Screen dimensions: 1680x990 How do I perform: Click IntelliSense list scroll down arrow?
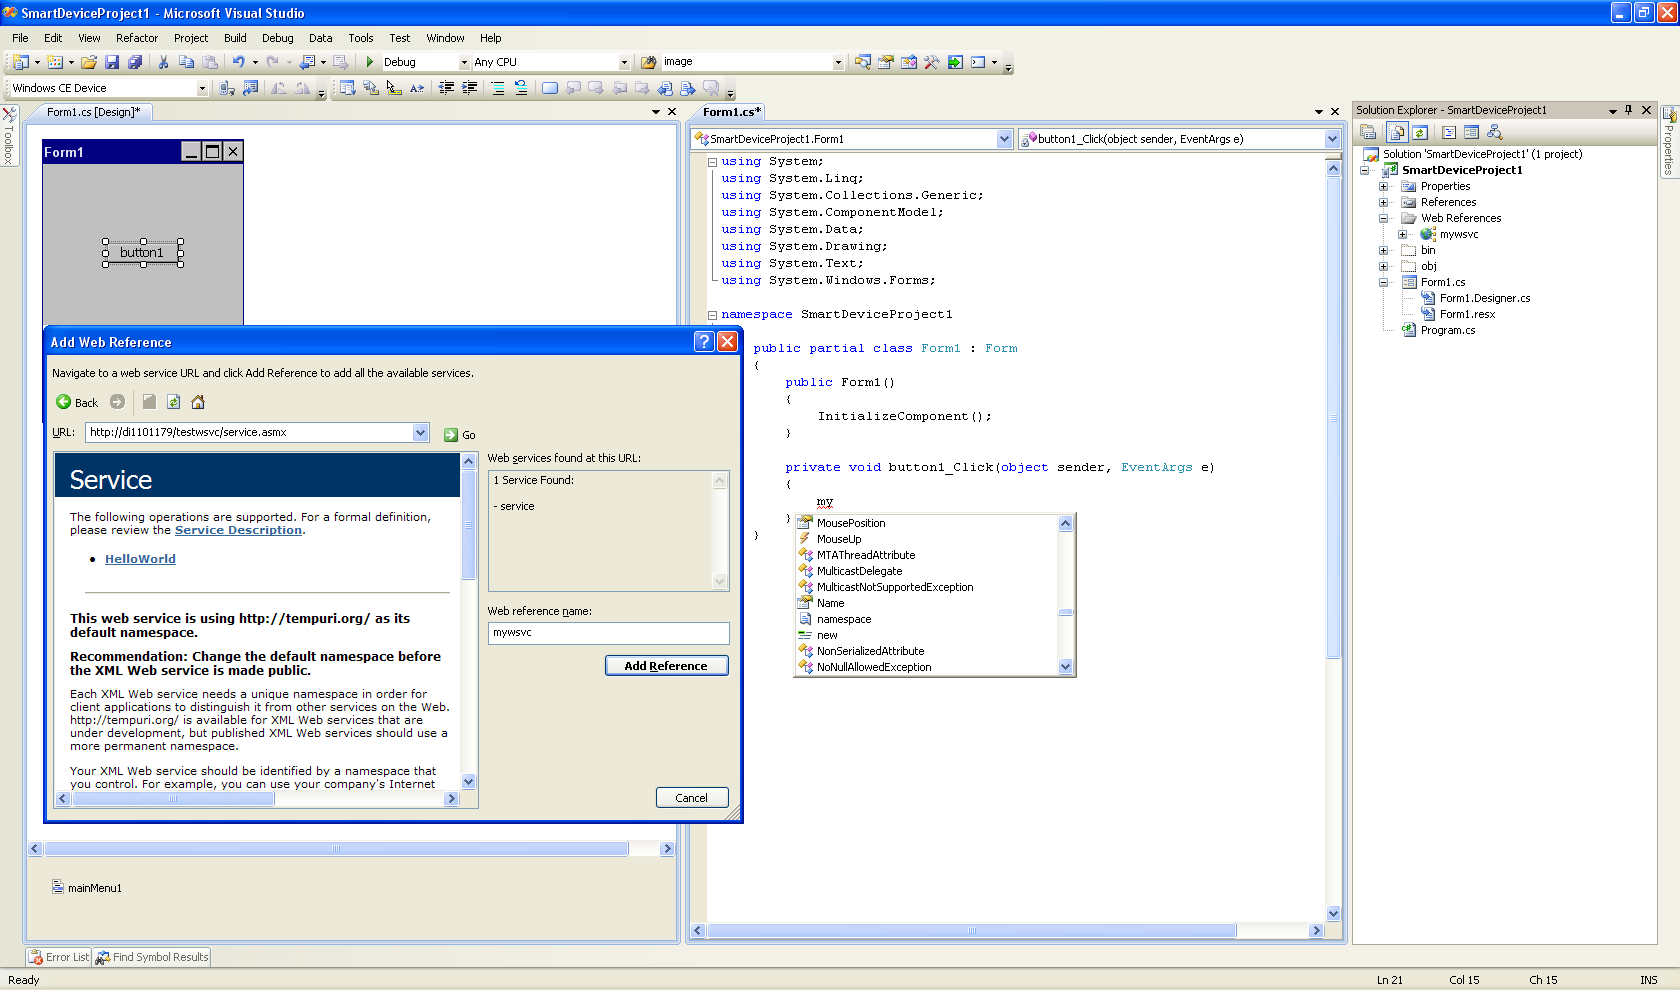coord(1065,667)
